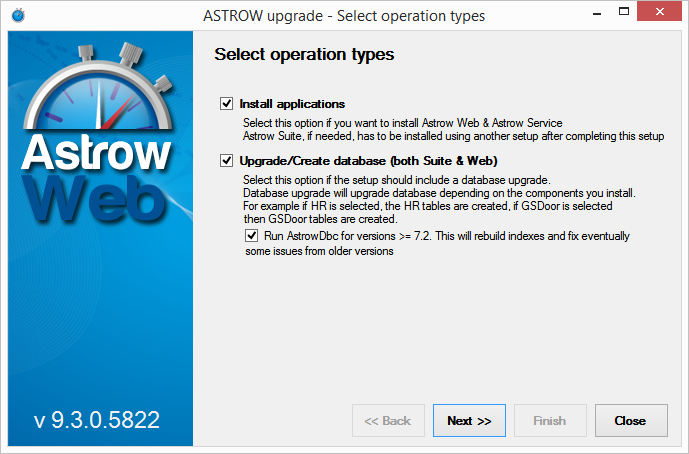This screenshot has width=689, height=454.
Task: Click the Install applications description paragraph
Action: coord(440,129)
